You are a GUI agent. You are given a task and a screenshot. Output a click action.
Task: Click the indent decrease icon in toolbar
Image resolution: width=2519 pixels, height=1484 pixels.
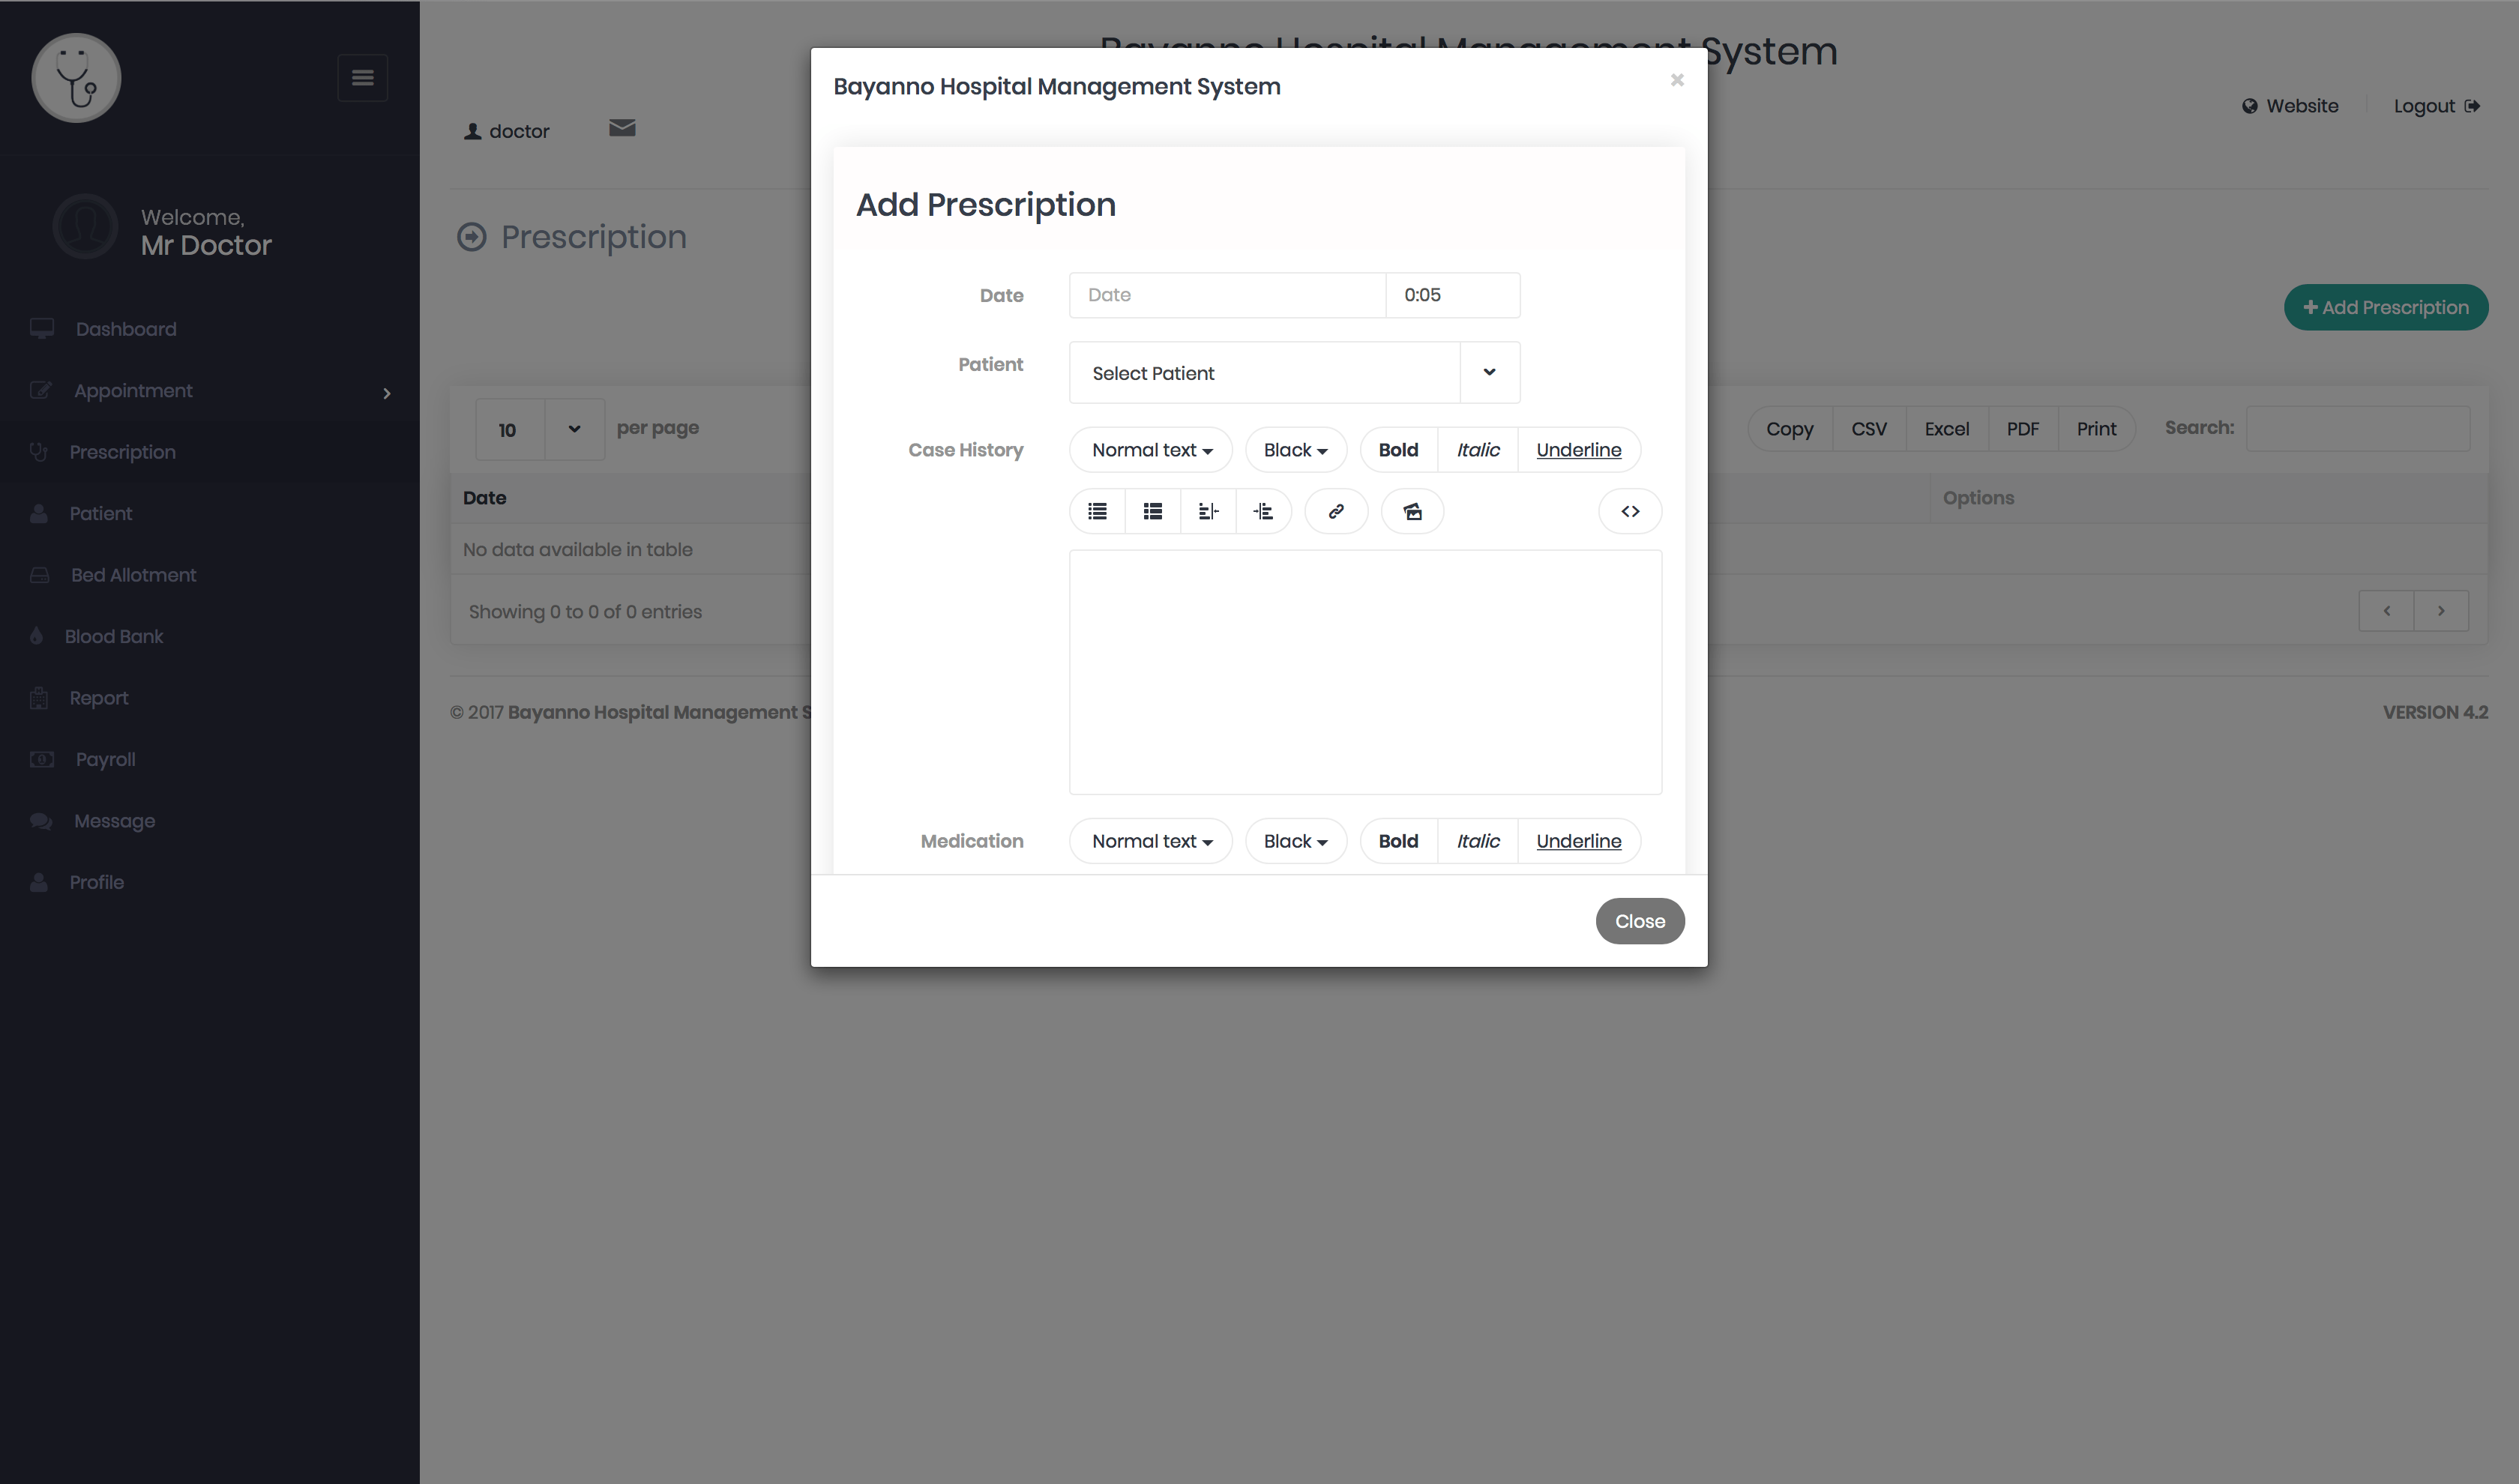coord(1209,510)
